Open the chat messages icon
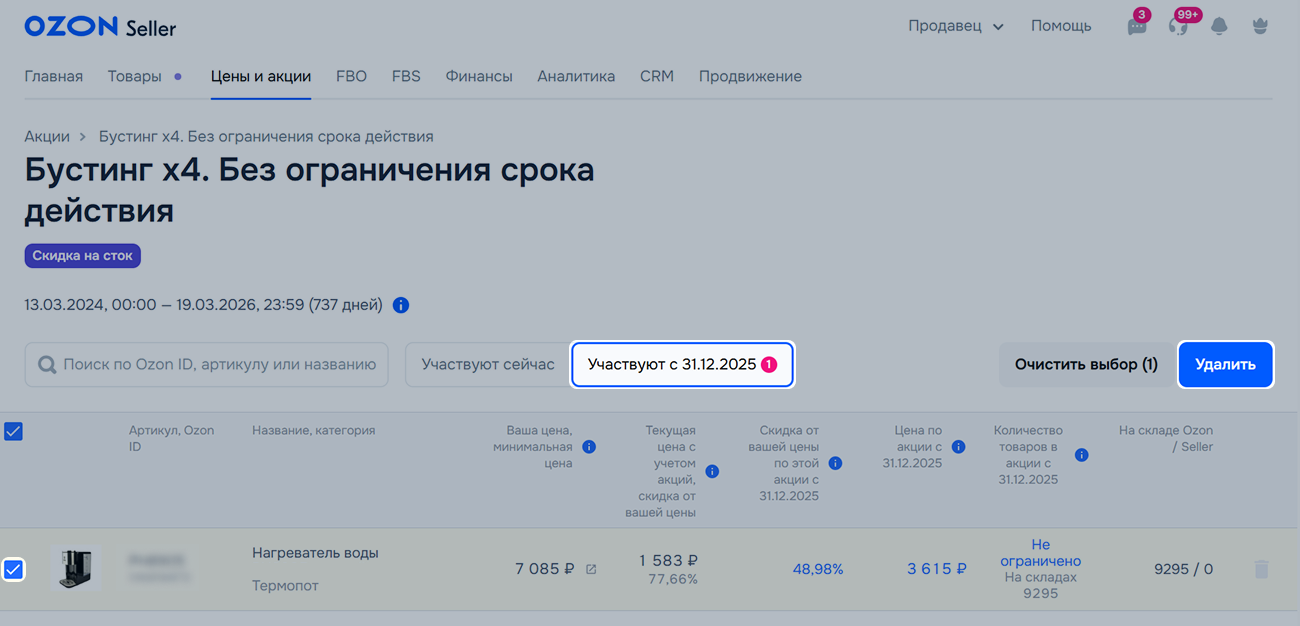Screen dimensions: 1300x626 tap(1137, 27)
